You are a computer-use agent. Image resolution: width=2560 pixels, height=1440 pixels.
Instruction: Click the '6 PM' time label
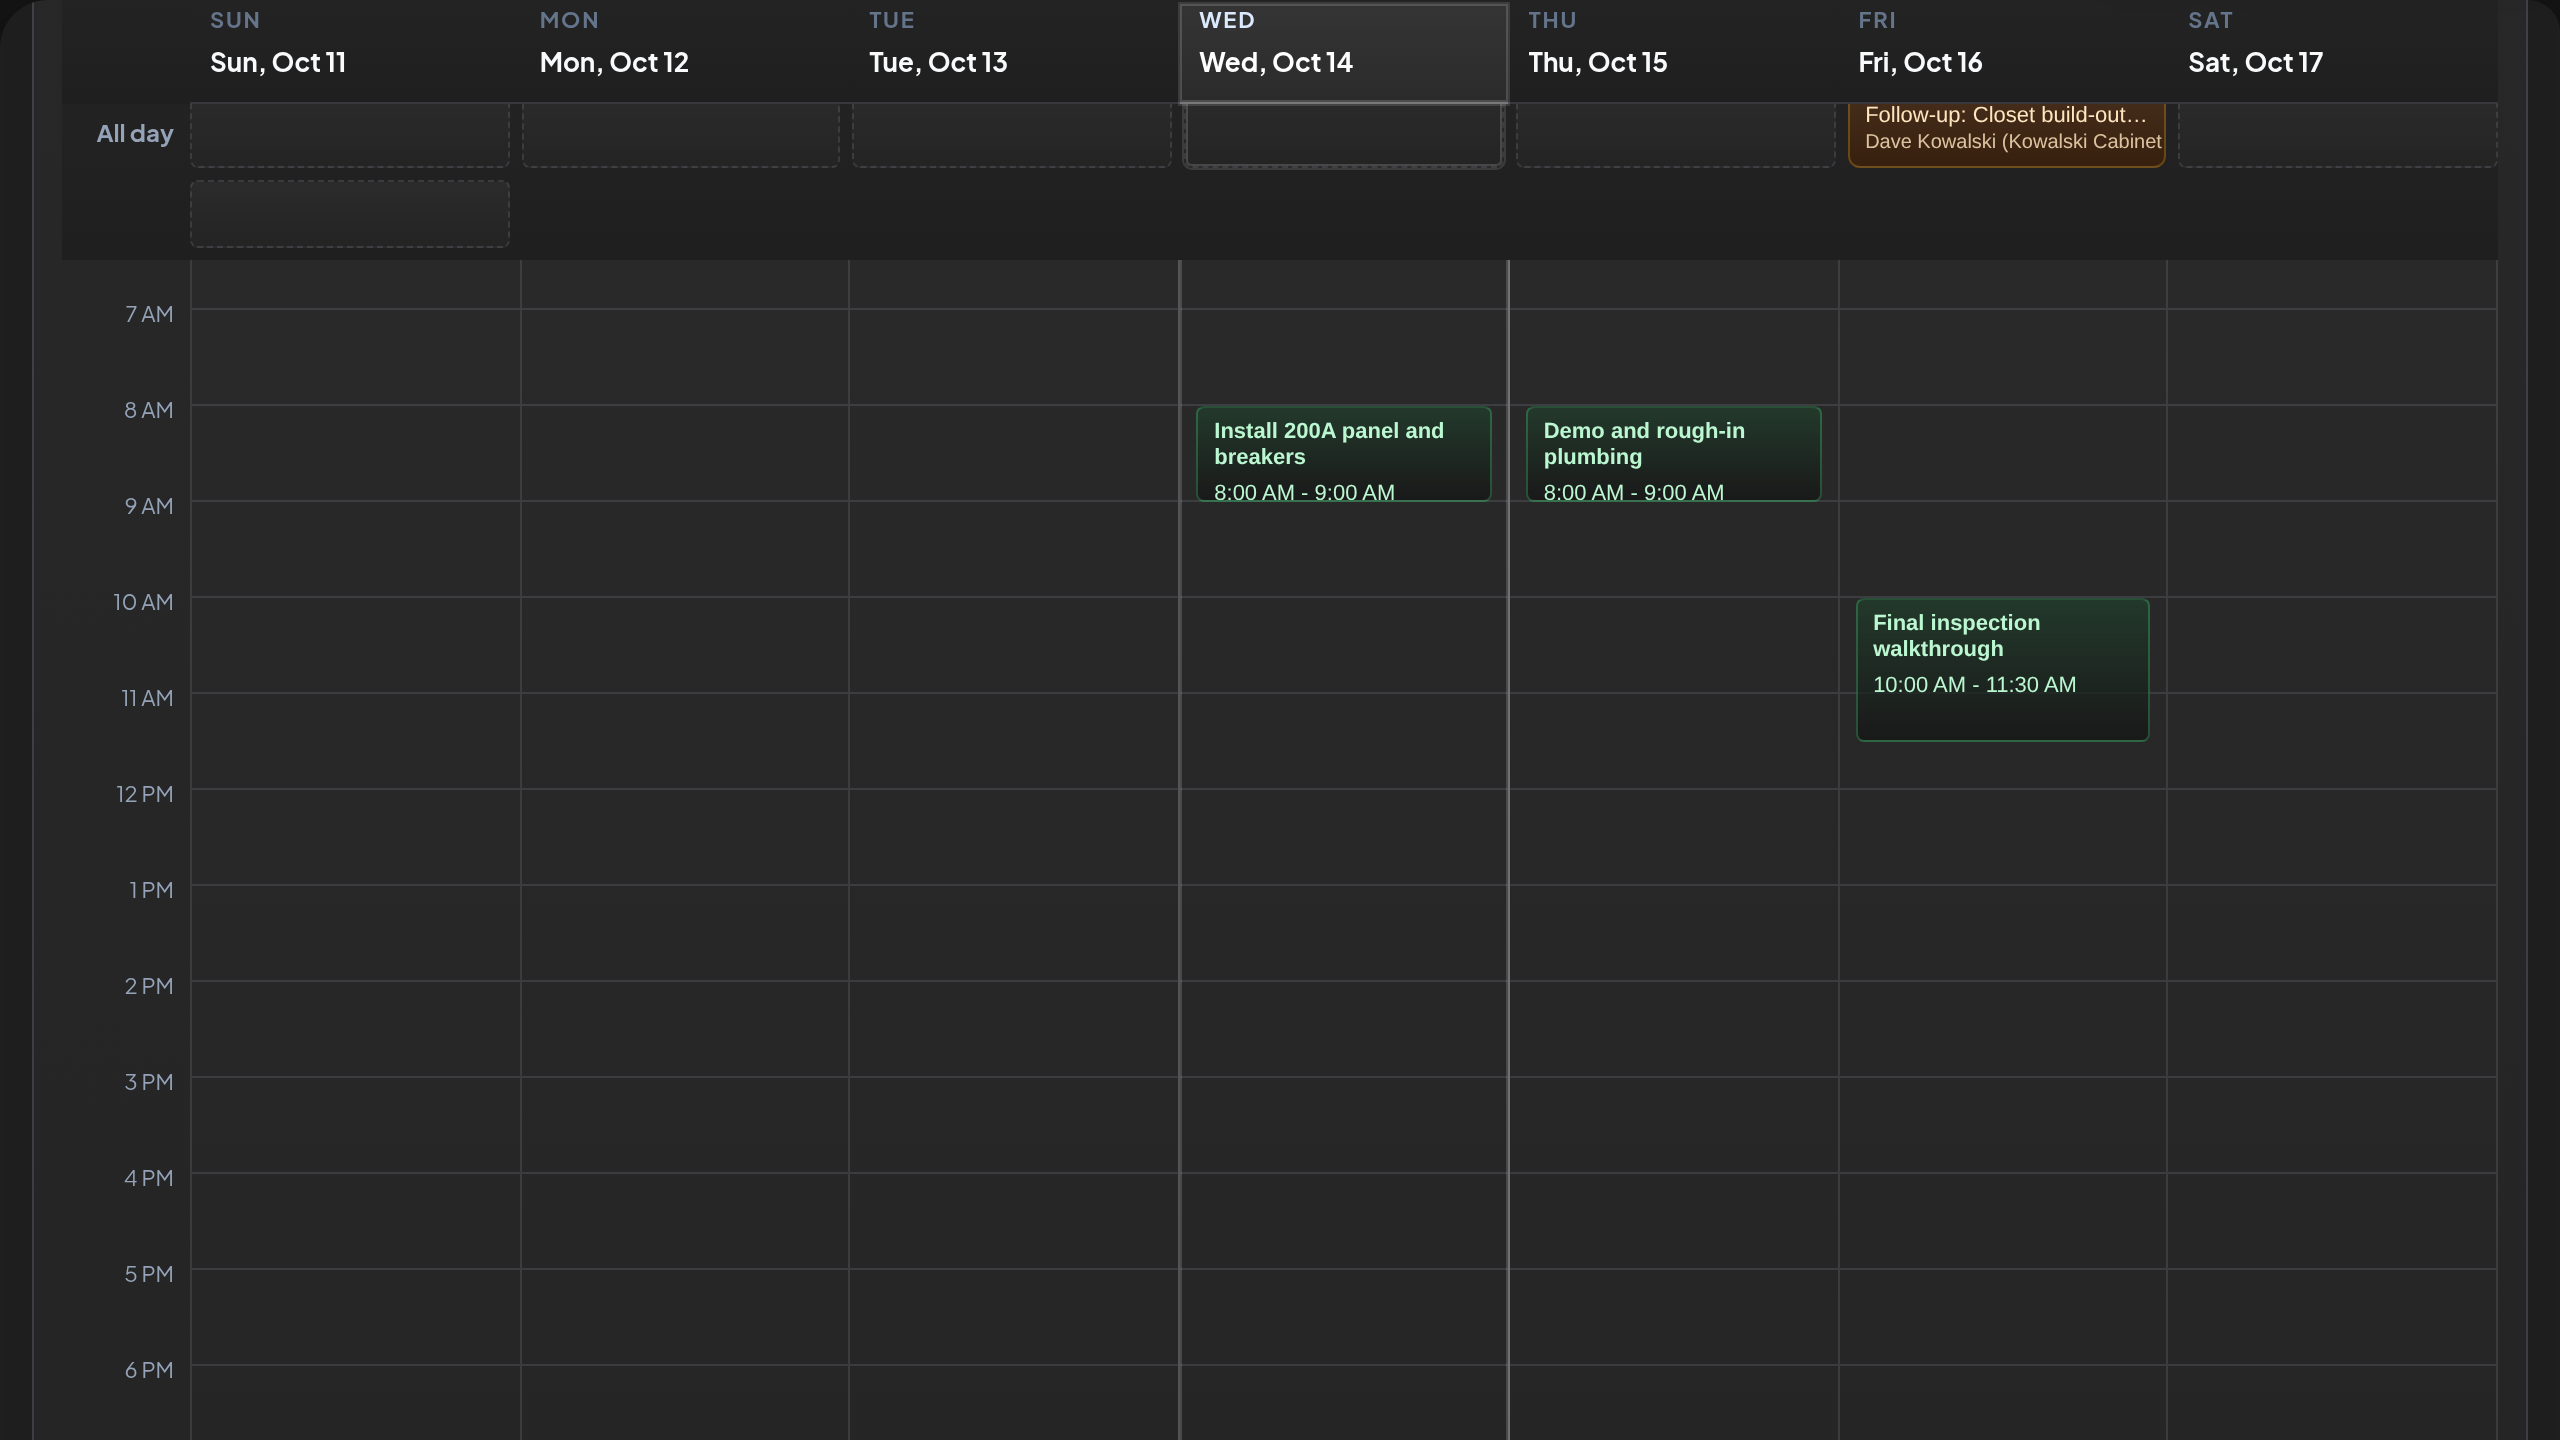(x=149, y=1370)
